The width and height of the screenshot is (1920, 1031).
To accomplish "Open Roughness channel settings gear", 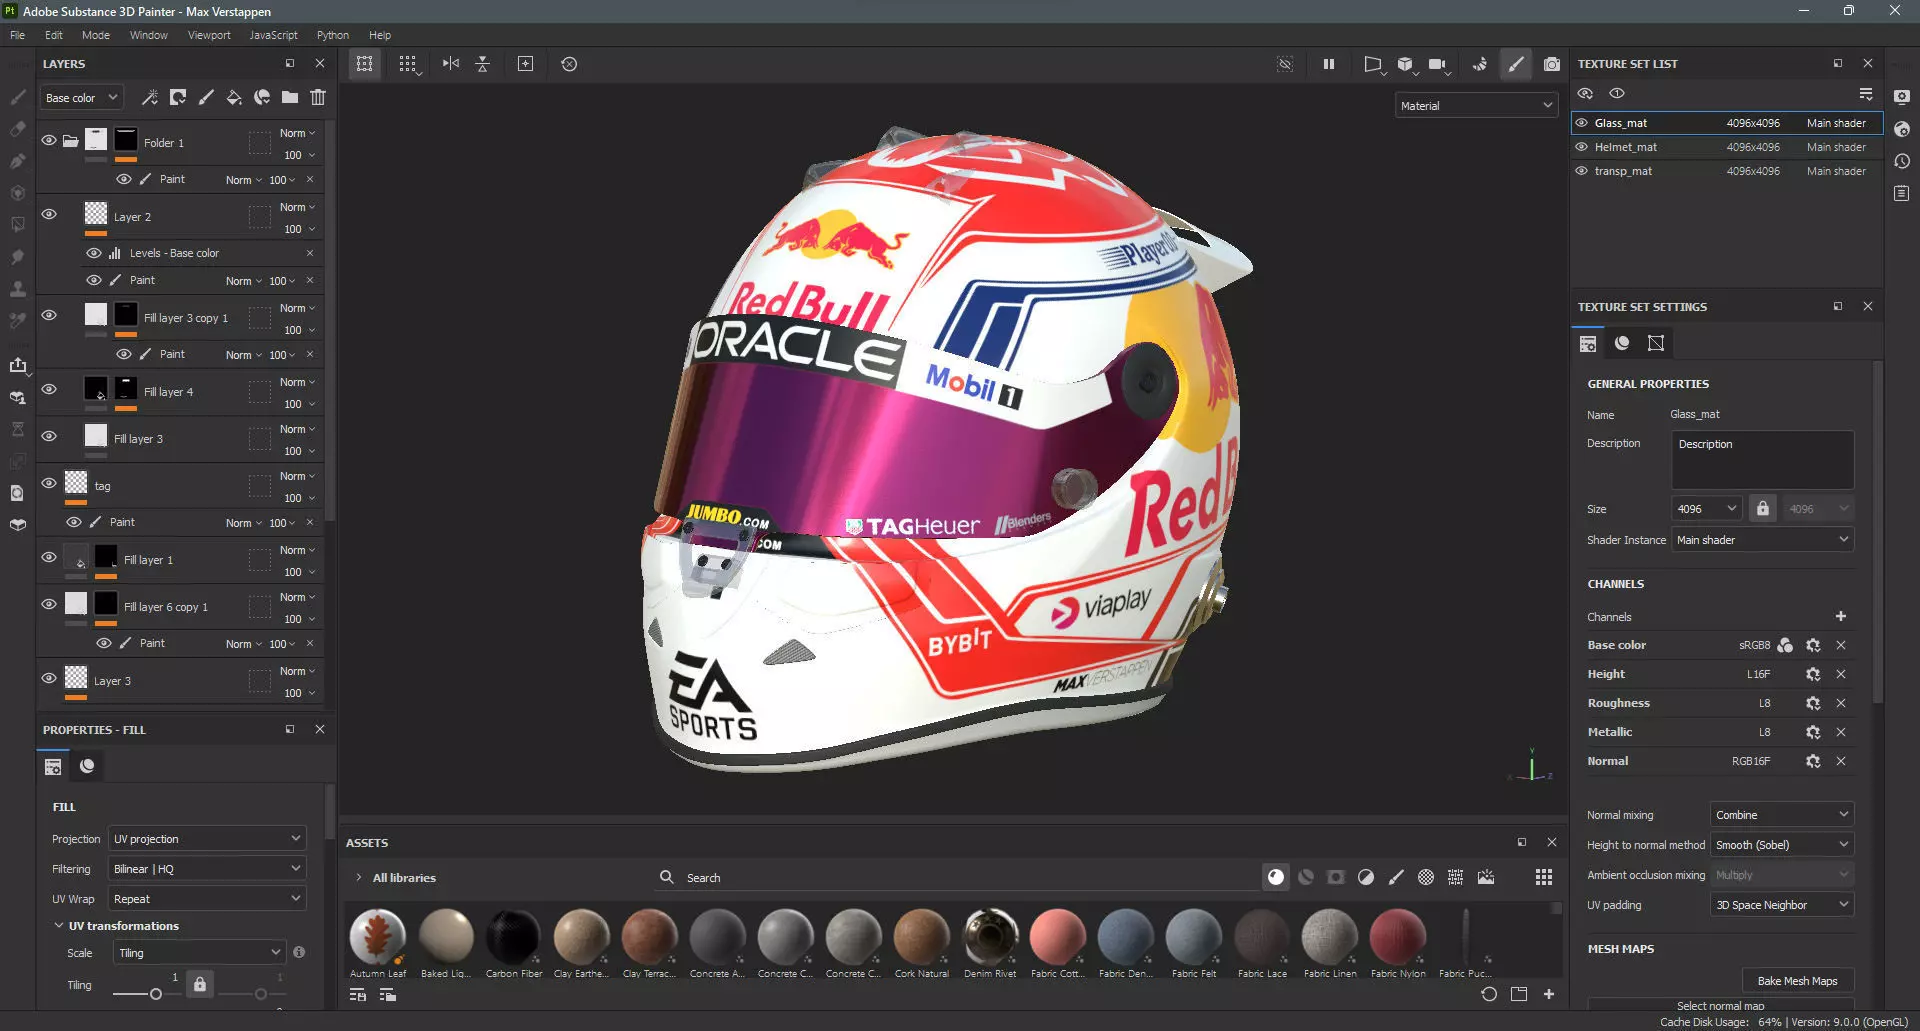I will click(x=1813, y=703).
